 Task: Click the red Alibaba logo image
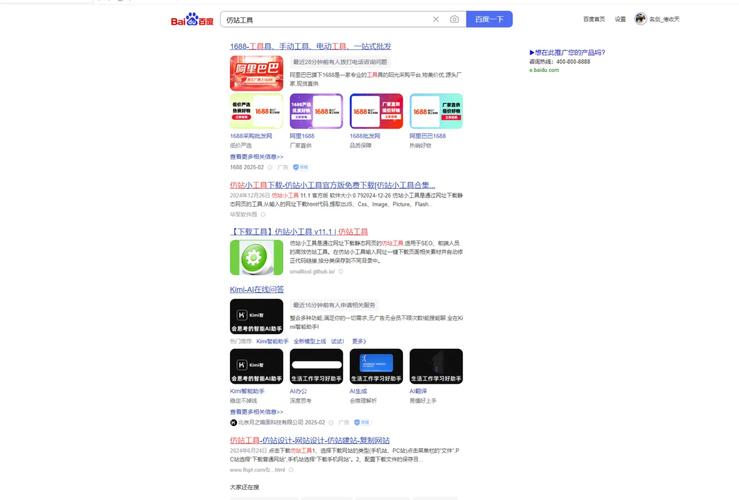tap(256, 73)
